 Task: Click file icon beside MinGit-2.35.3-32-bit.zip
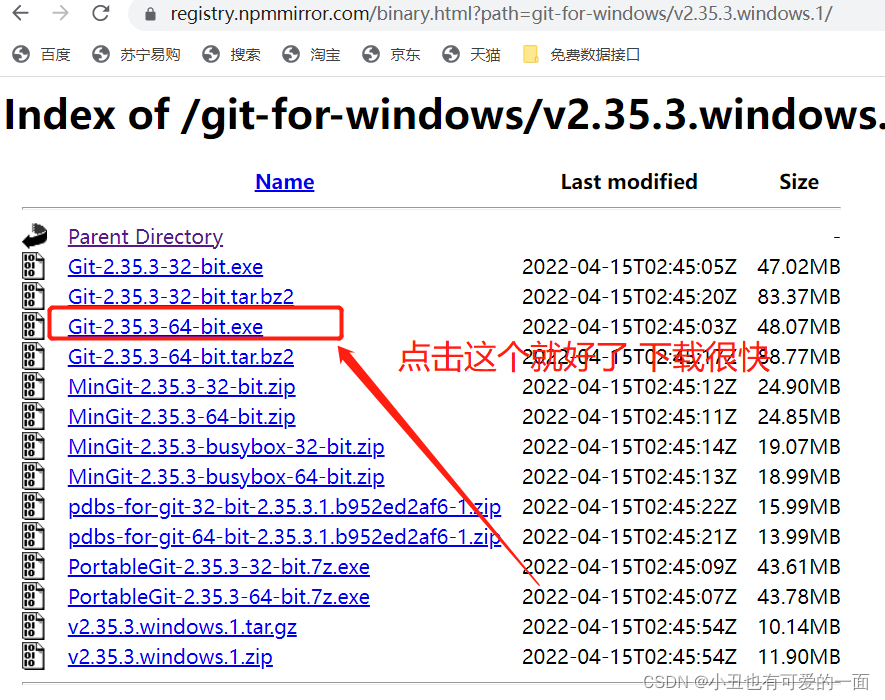tap(33, 386)
